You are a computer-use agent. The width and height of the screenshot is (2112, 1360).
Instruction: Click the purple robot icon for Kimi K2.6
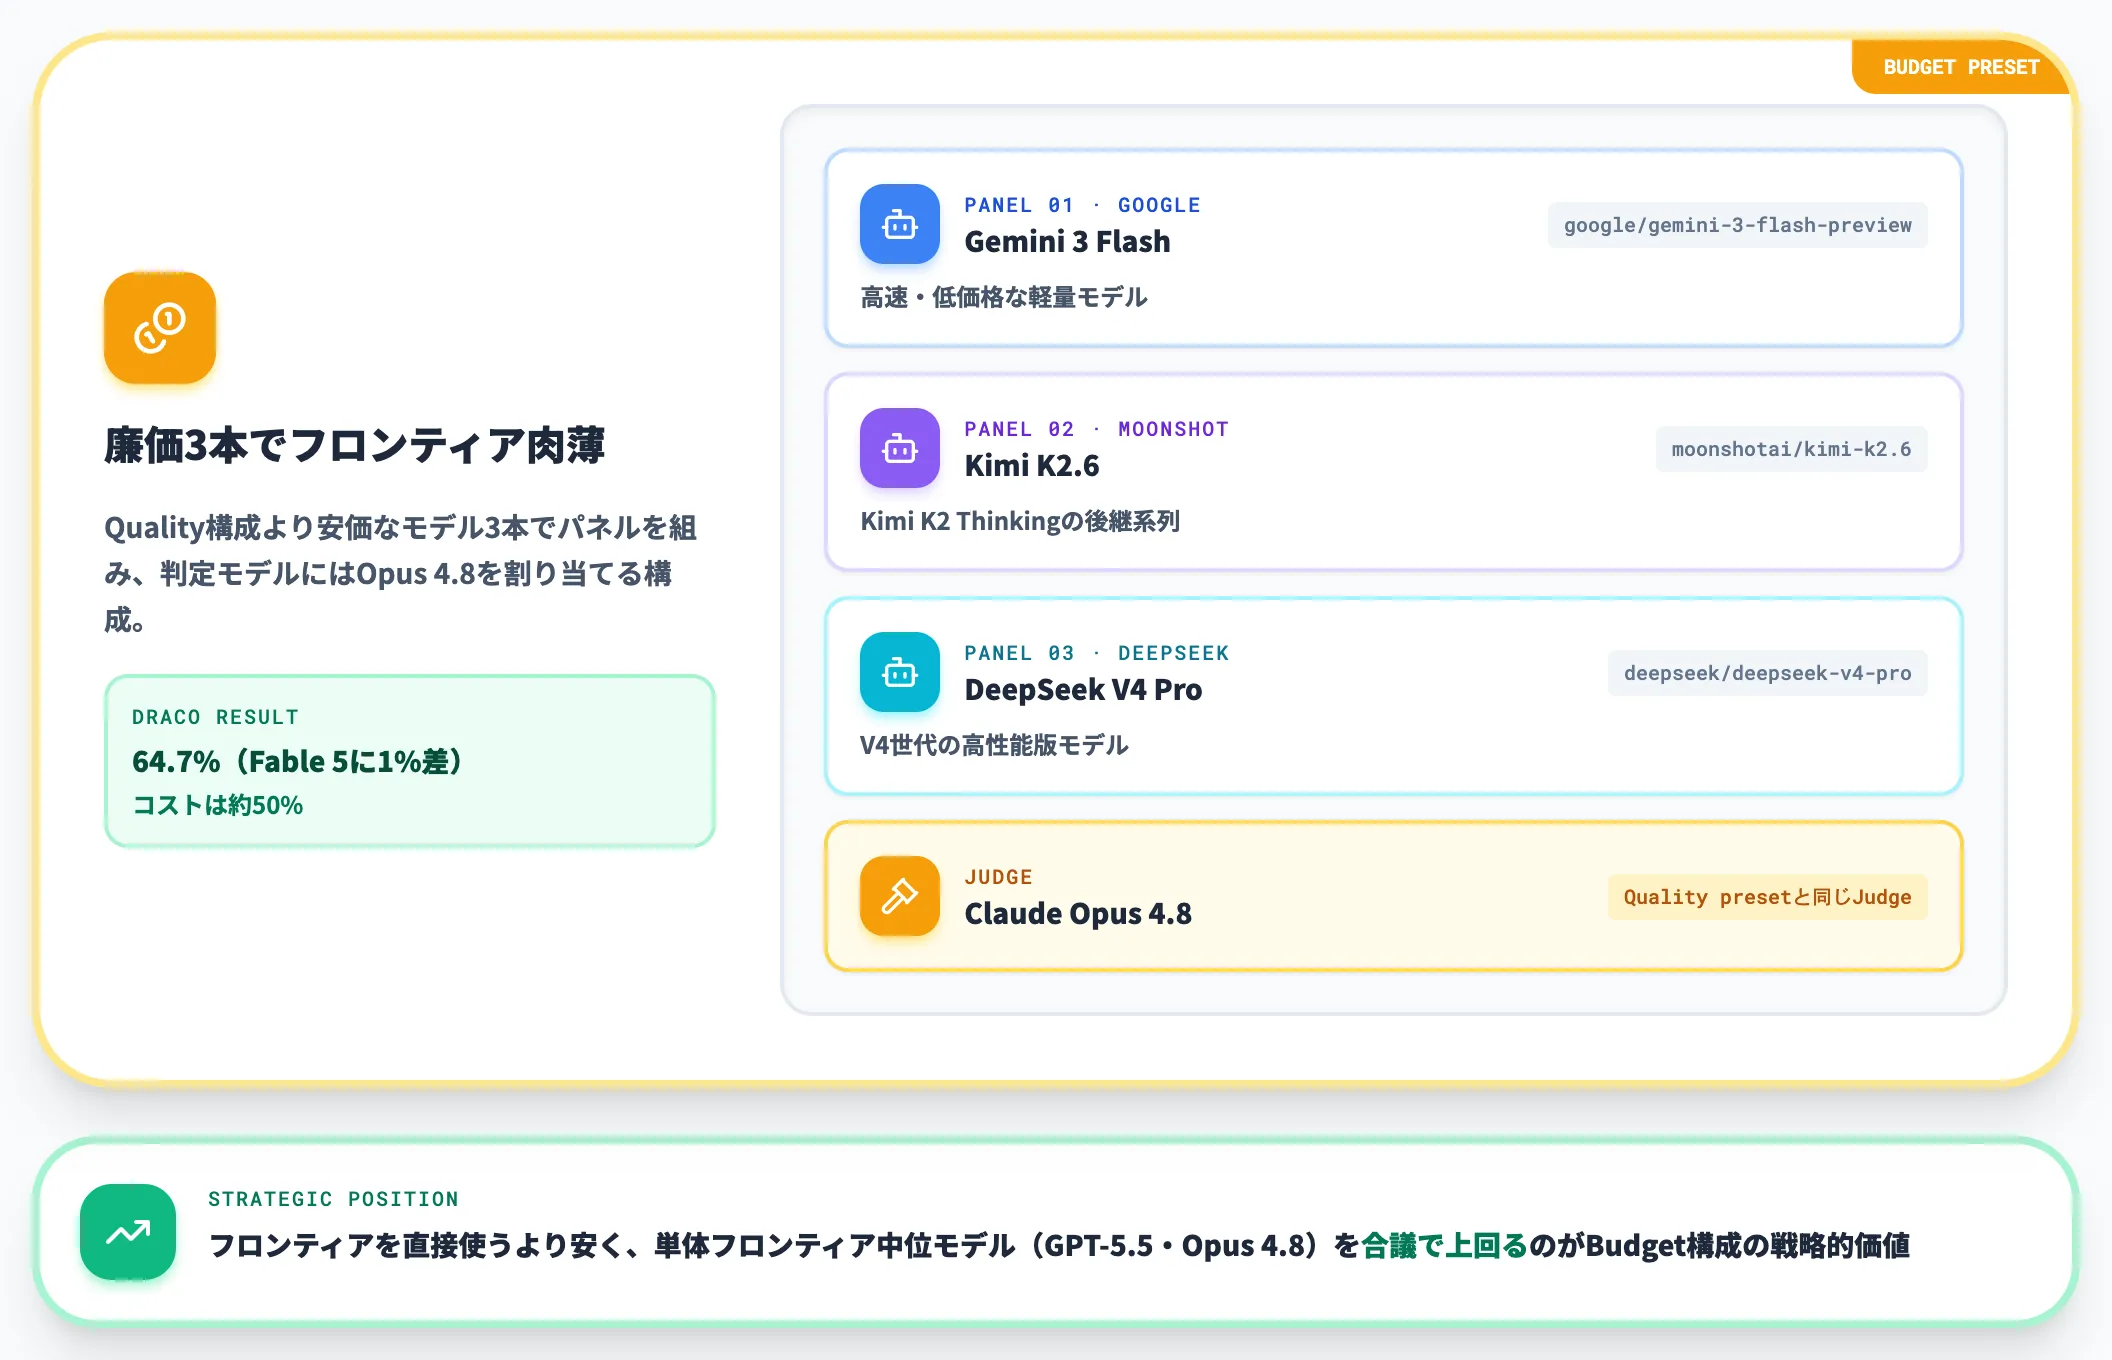point(900,448)
